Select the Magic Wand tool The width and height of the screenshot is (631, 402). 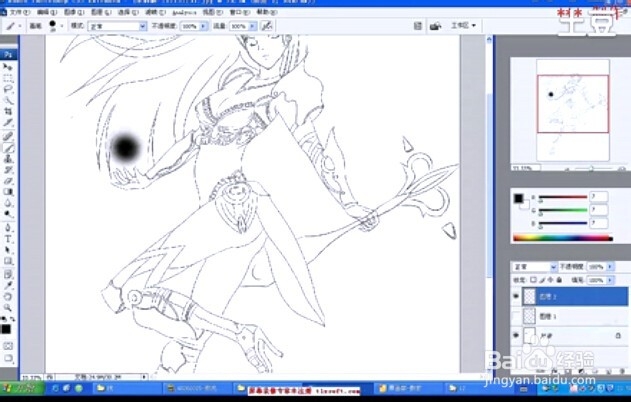coord(8,100)
